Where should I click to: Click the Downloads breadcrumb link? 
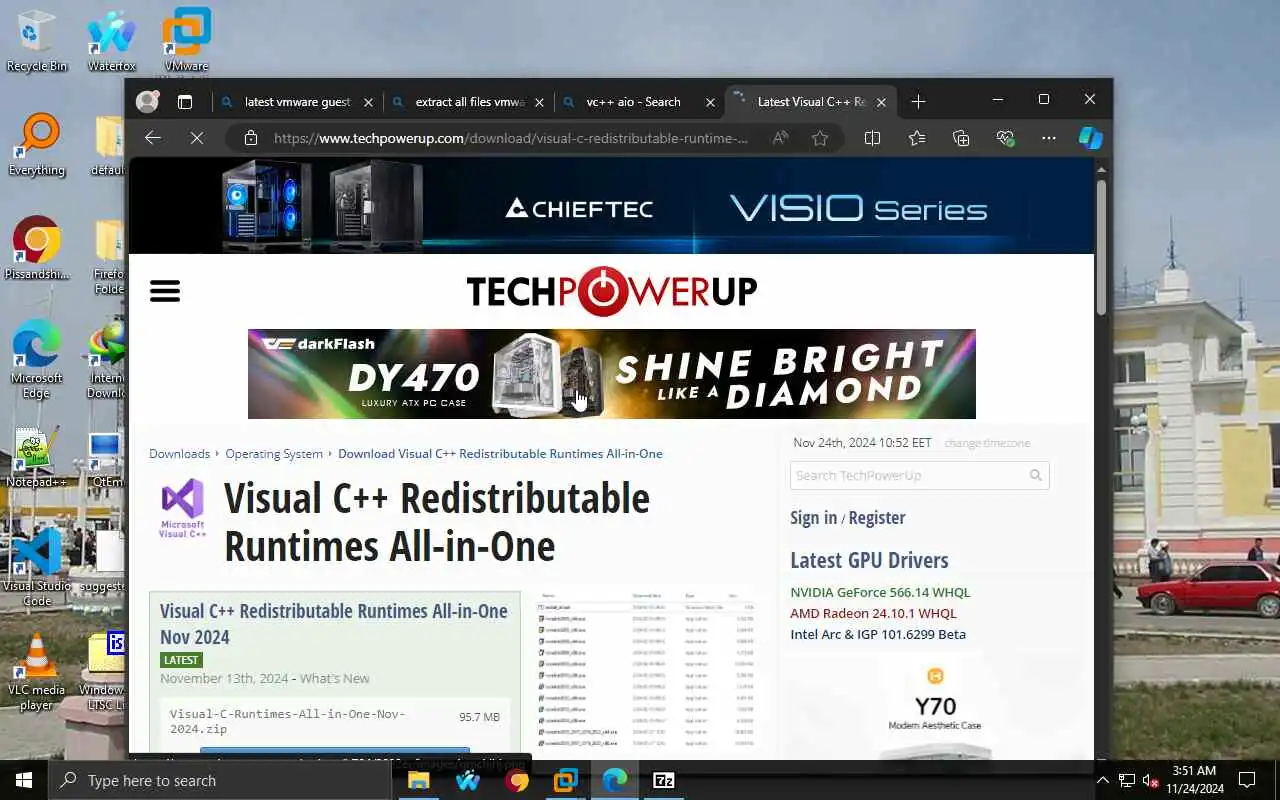click(179, 453)
